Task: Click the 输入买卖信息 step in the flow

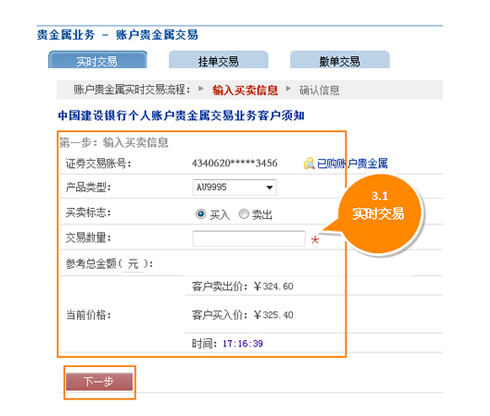Action: click(245, 90)
